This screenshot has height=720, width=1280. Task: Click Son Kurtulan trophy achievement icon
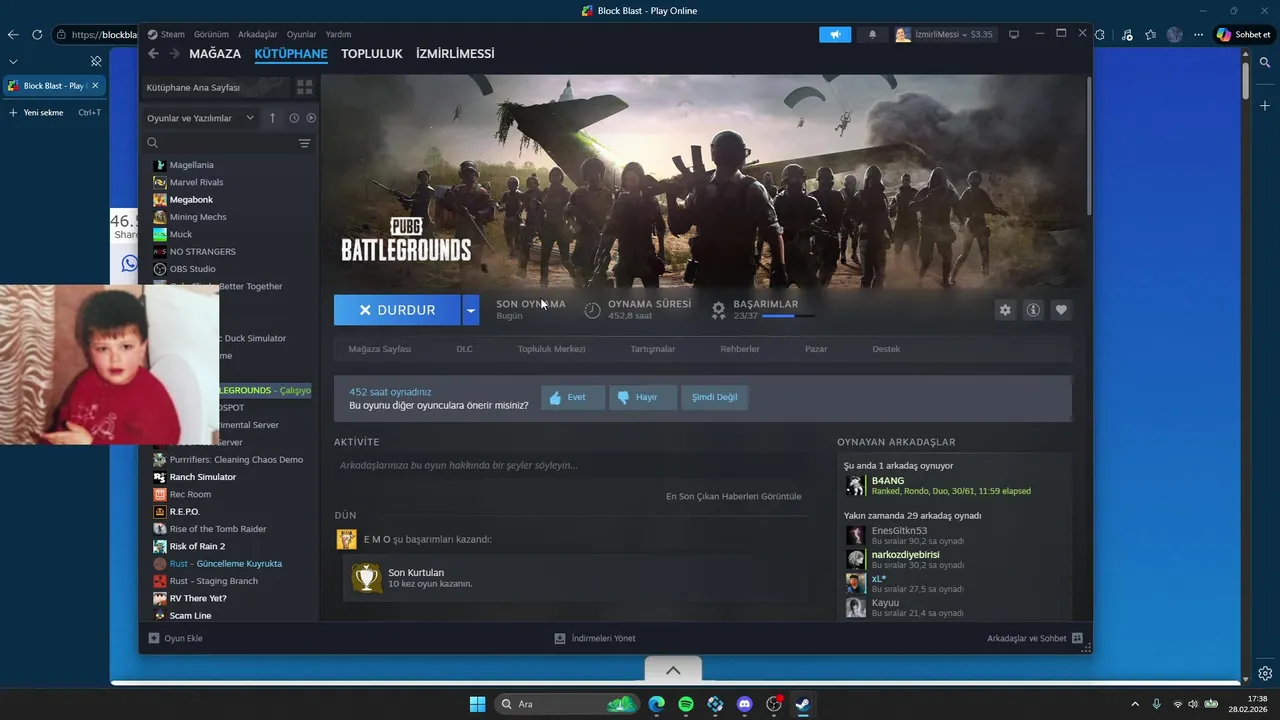367,578
